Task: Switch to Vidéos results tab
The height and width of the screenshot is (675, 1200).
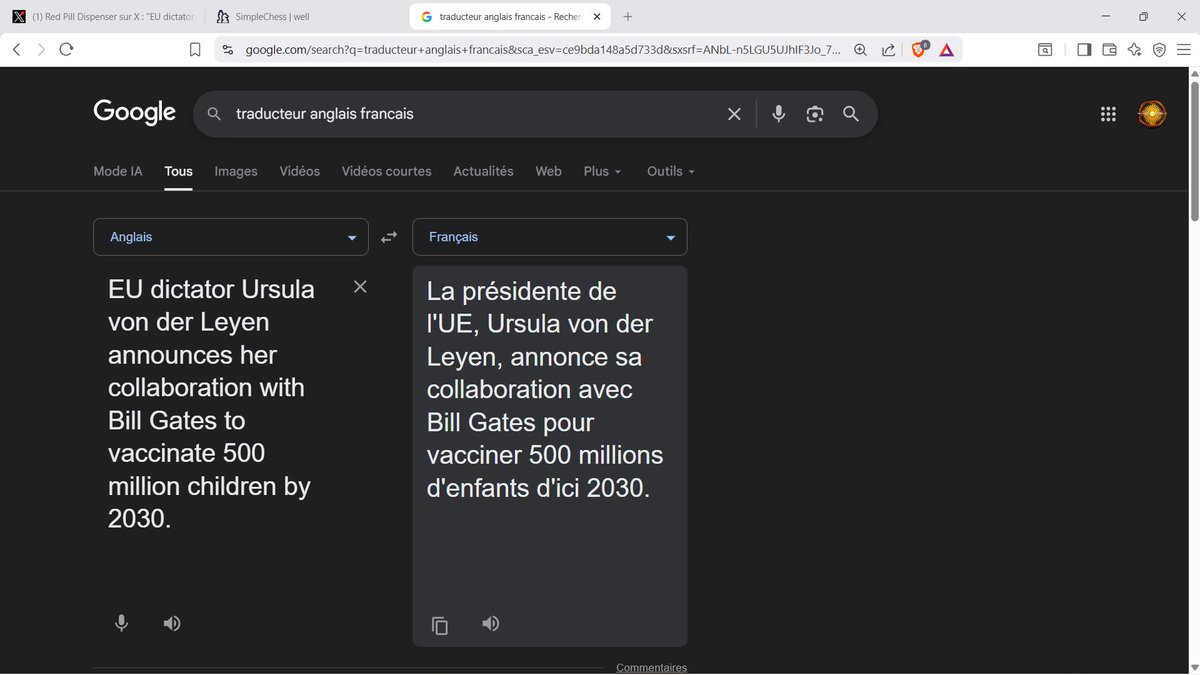Action: click(x=300, y=171)
